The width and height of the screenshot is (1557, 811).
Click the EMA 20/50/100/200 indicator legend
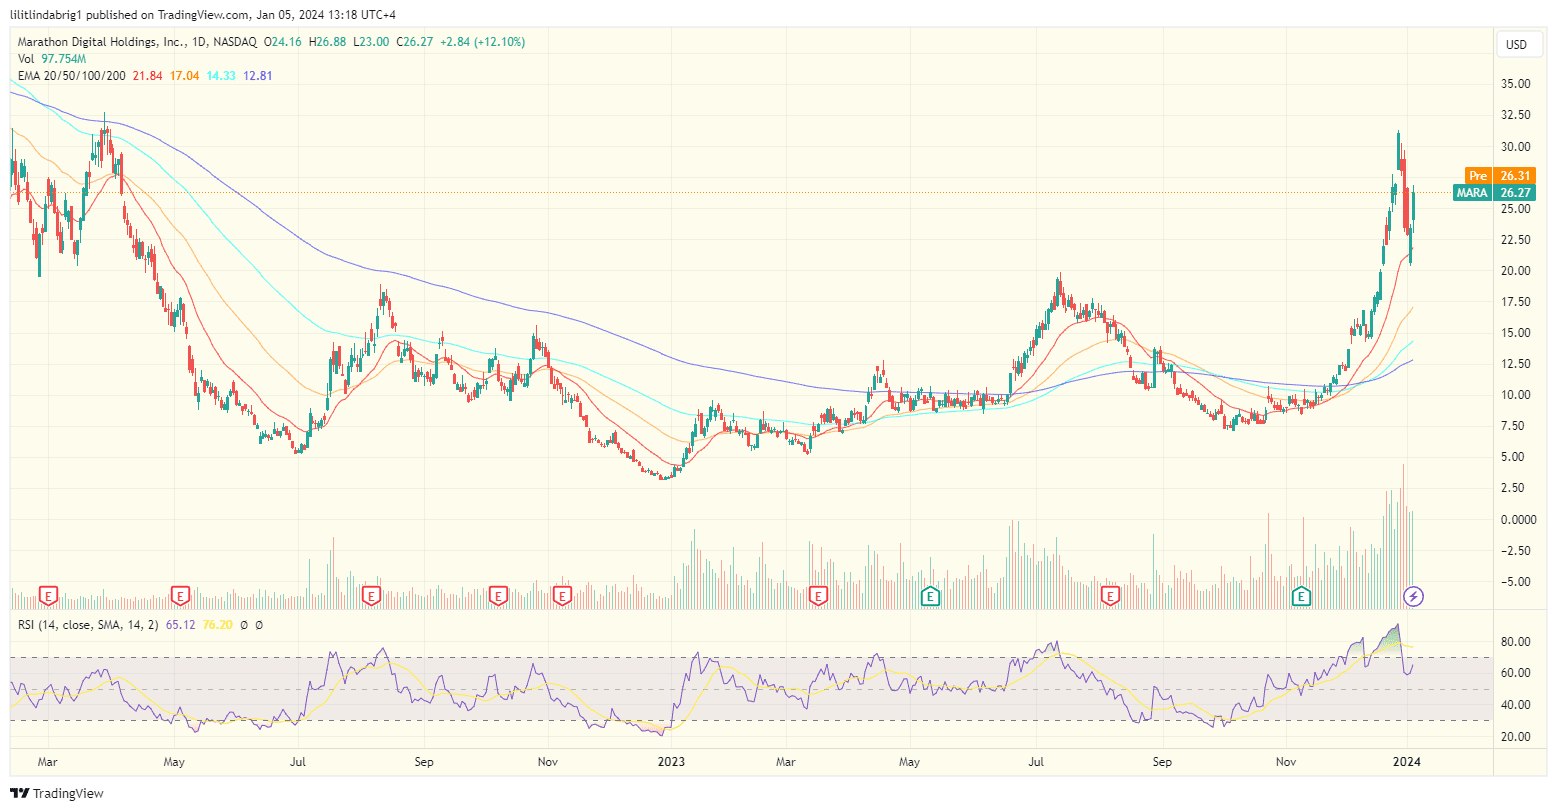pos(69,76)
